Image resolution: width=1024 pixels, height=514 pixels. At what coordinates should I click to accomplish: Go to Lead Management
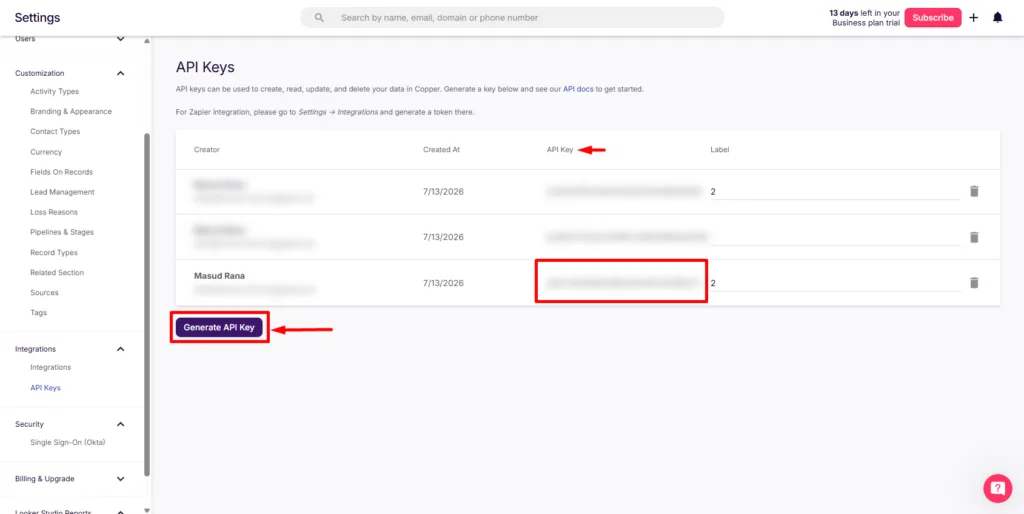62,192
